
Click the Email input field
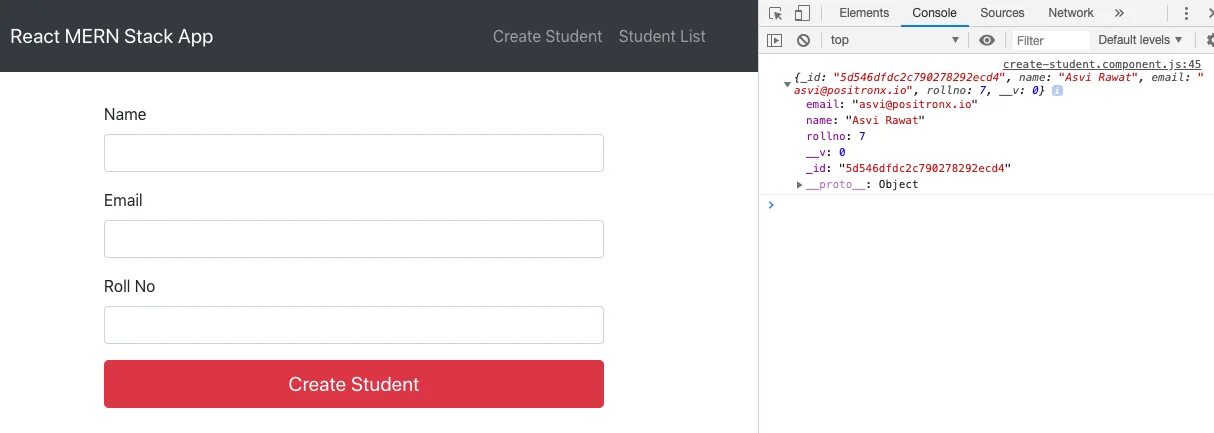pyautogui.click(x=354, y=239)
